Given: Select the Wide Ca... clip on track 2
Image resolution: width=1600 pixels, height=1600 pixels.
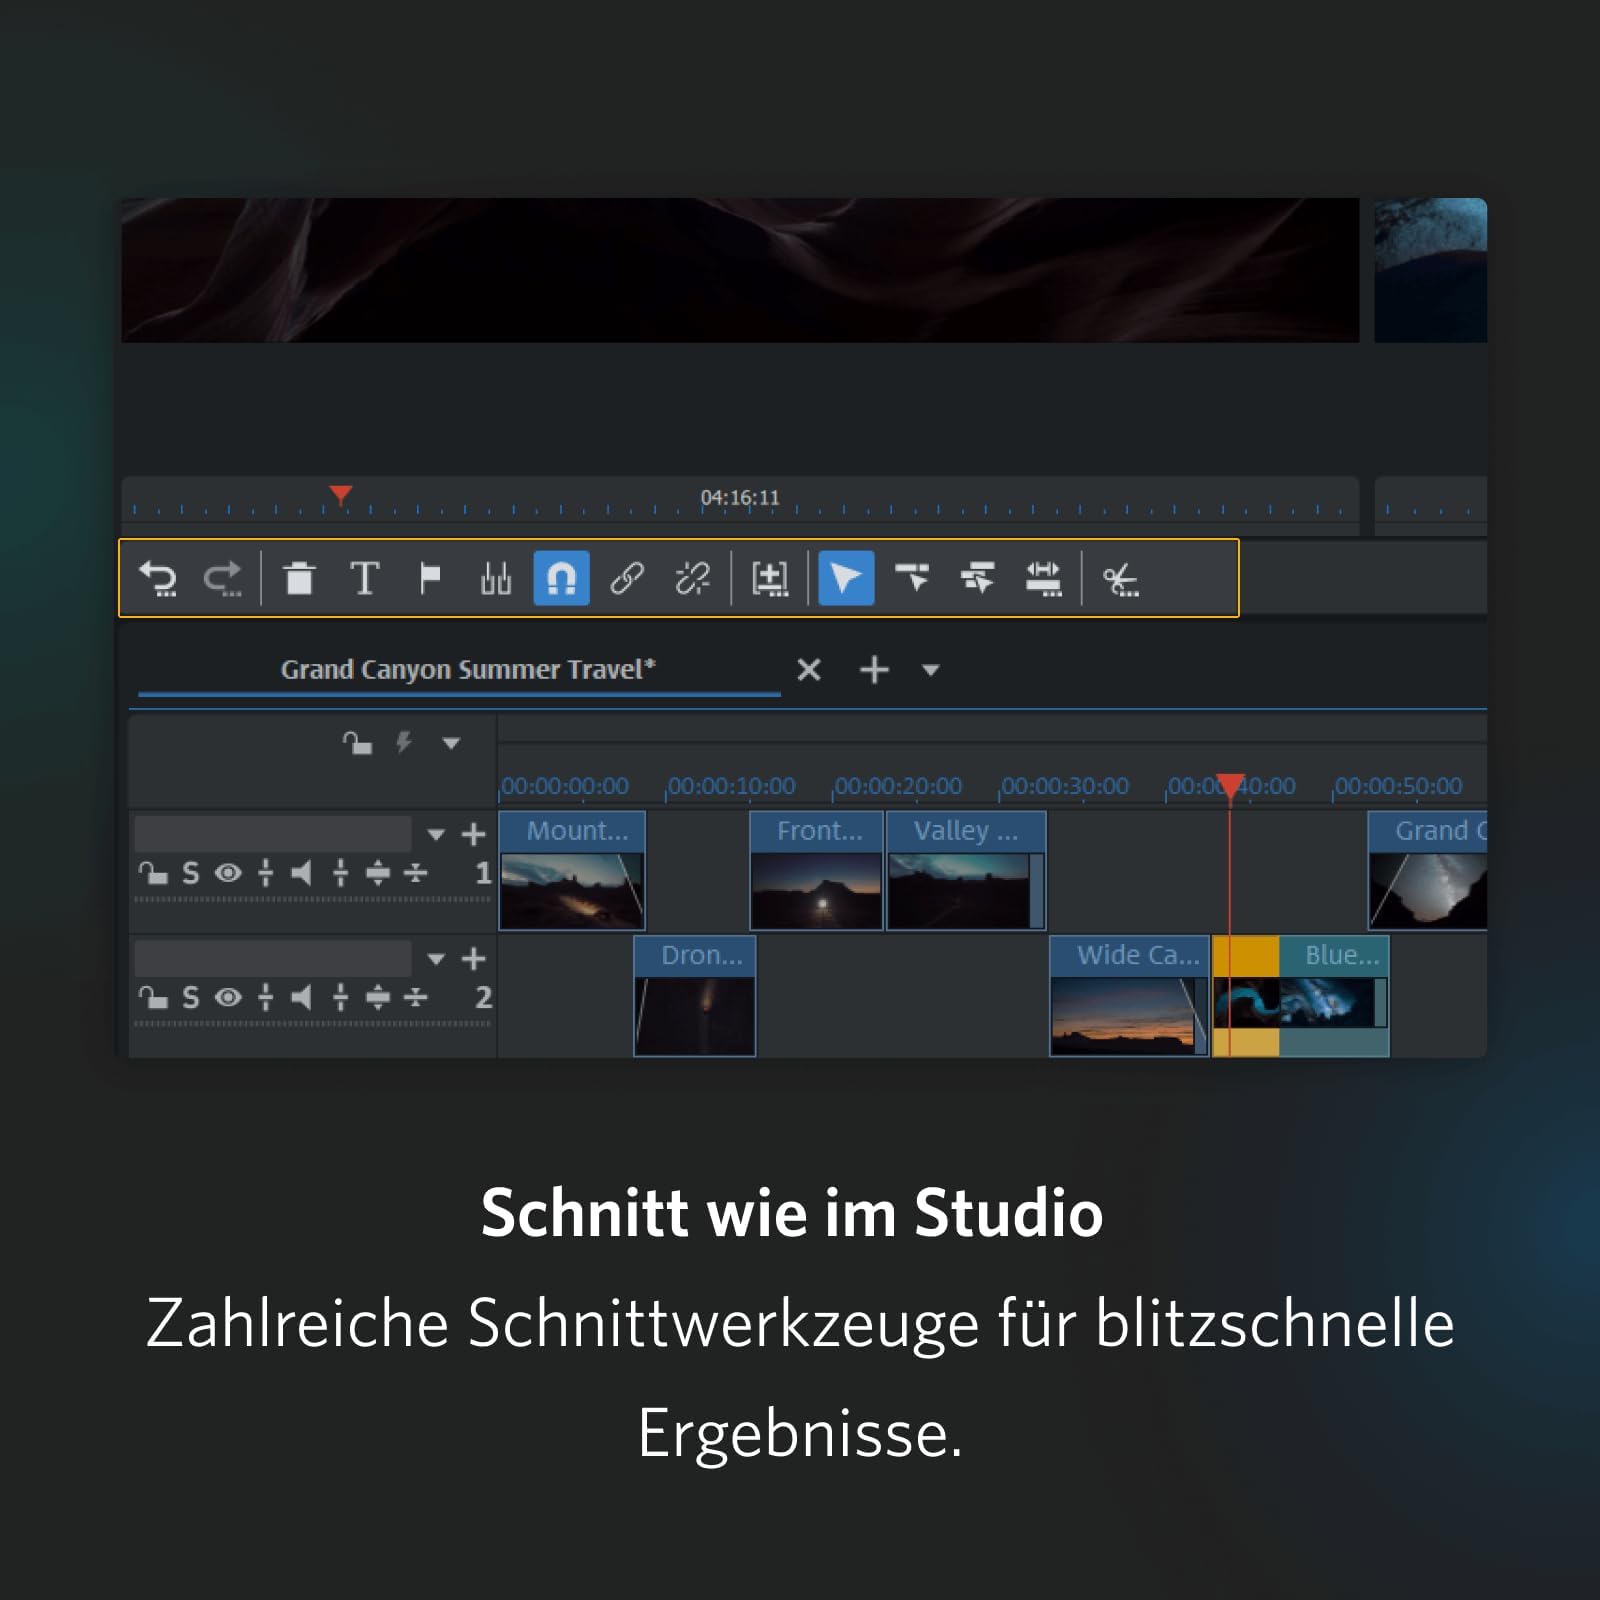Looking at the screenshot, I should click(x=1129, y=995).
